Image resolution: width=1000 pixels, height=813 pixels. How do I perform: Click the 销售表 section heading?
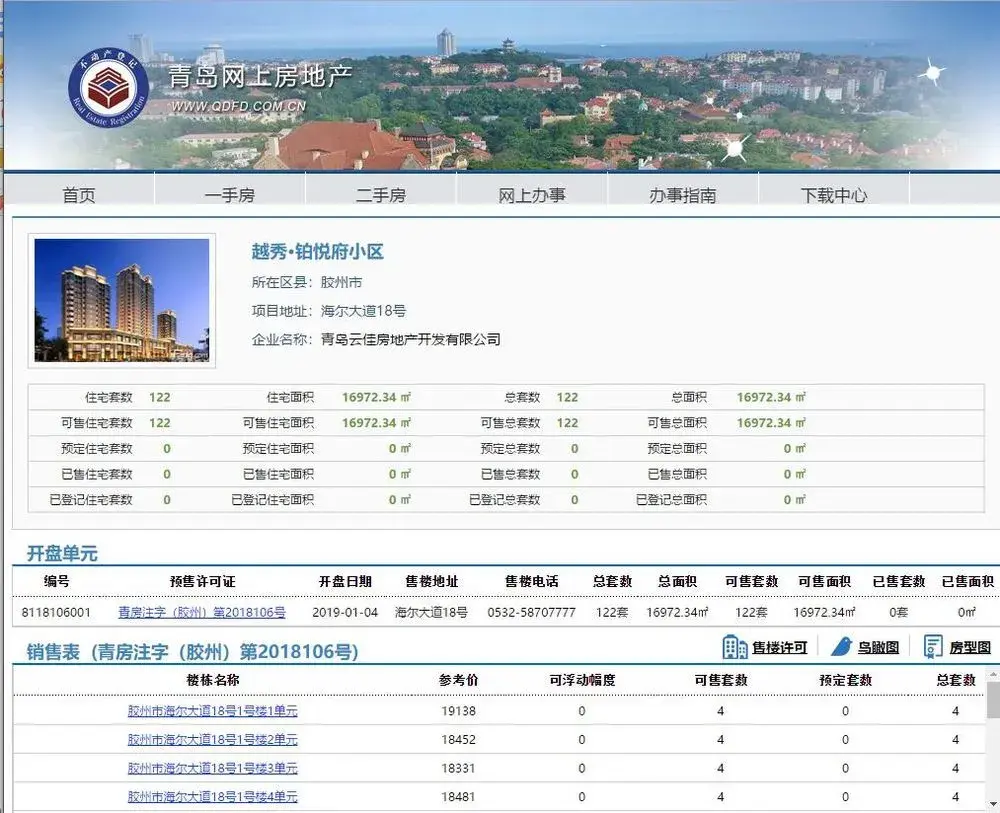192,651
